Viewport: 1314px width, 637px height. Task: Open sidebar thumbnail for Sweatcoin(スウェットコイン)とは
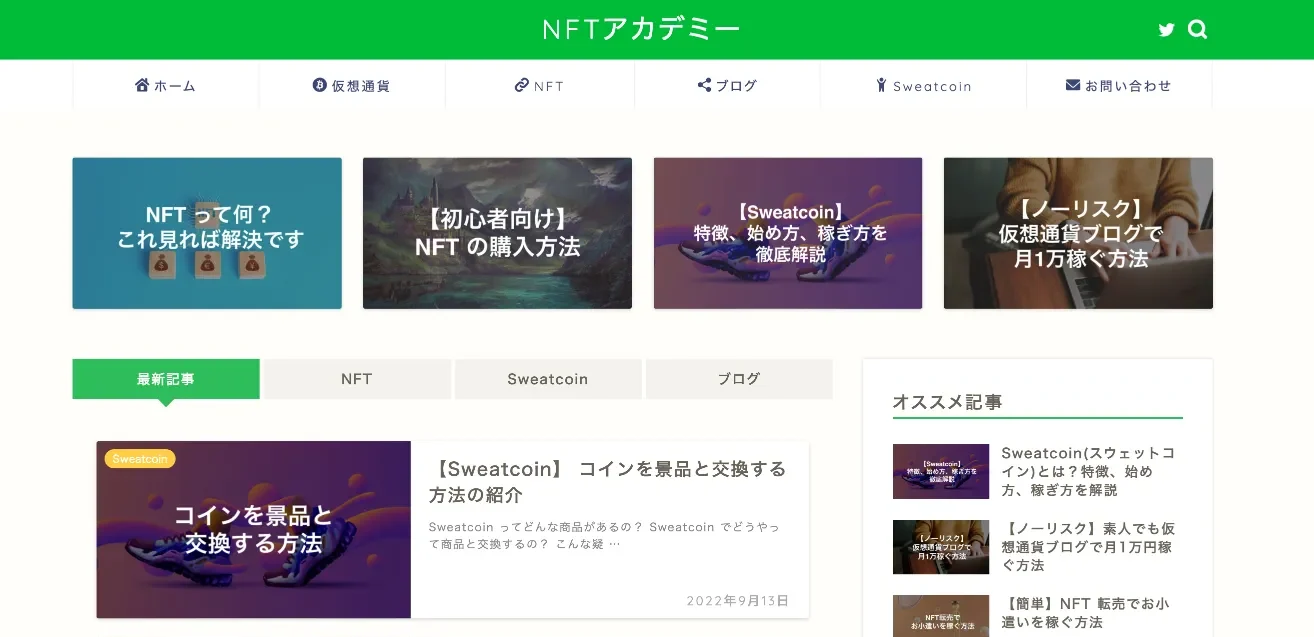[941, 471]
